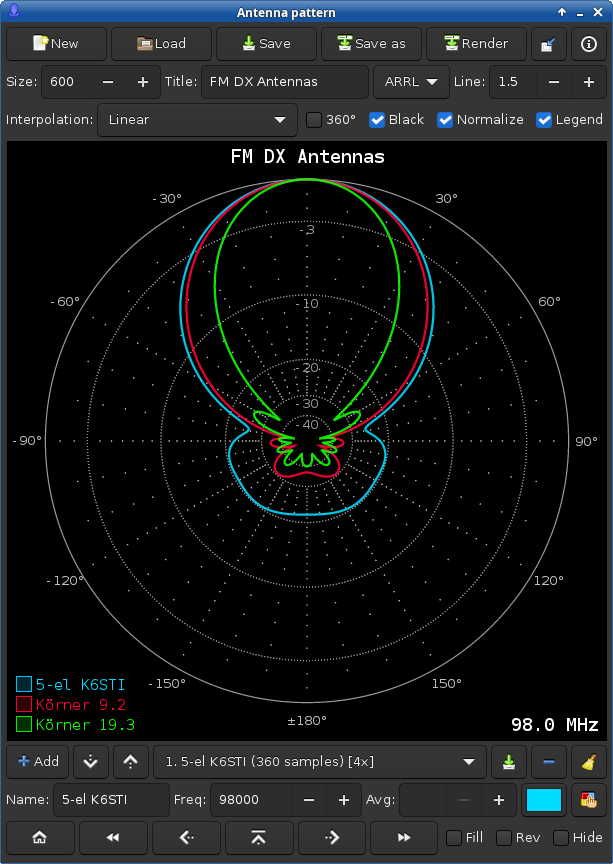Load an antenna pattern file
Viewport: 613px width, 864px height.
click(161, 44)
